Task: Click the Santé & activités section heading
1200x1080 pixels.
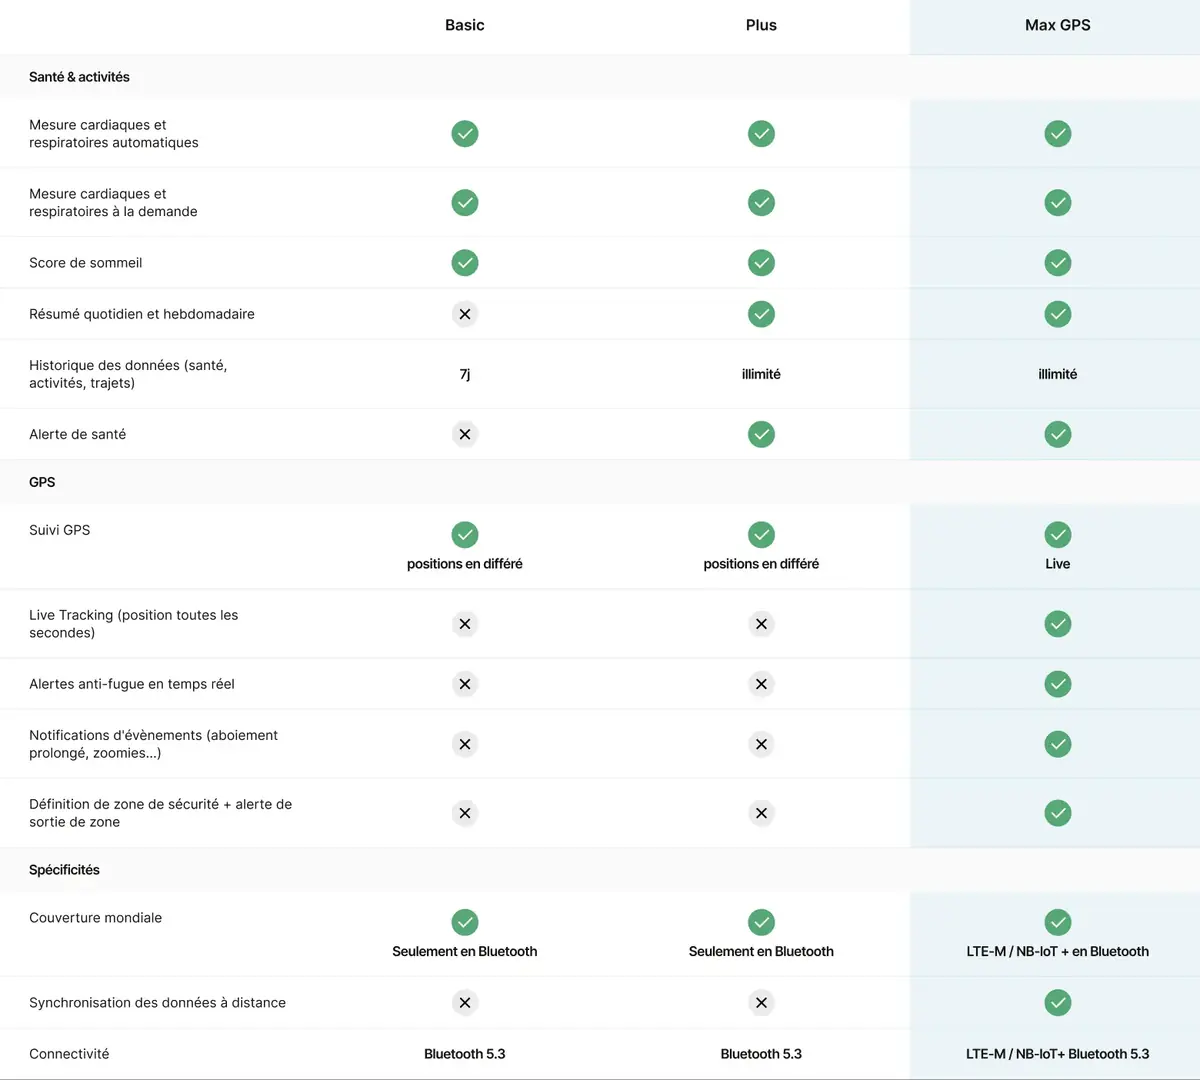Action: pyautogui.click(x=79, y=77)
